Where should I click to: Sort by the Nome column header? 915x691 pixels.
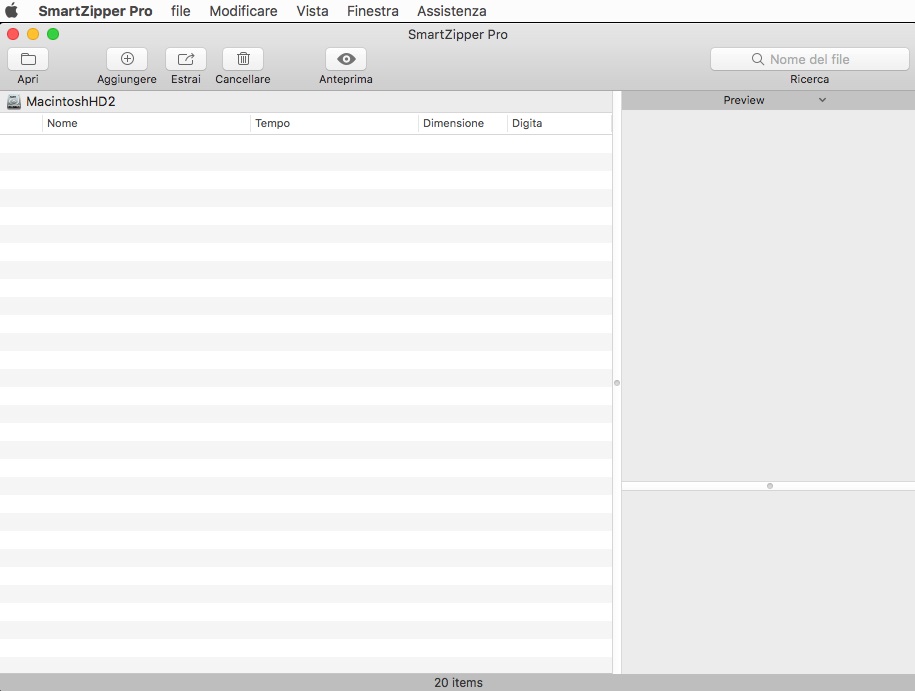click(x=146, y=123)
